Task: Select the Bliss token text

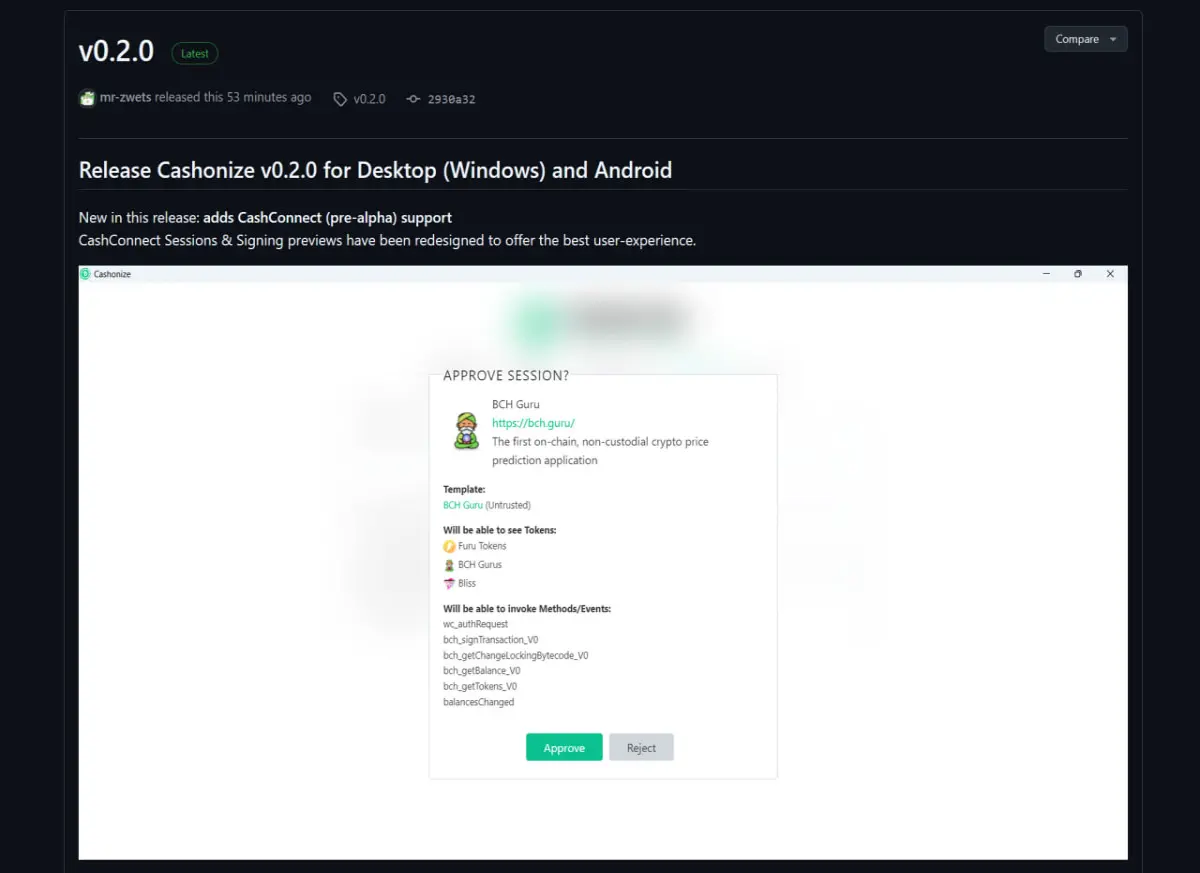Action: (467, 583)
